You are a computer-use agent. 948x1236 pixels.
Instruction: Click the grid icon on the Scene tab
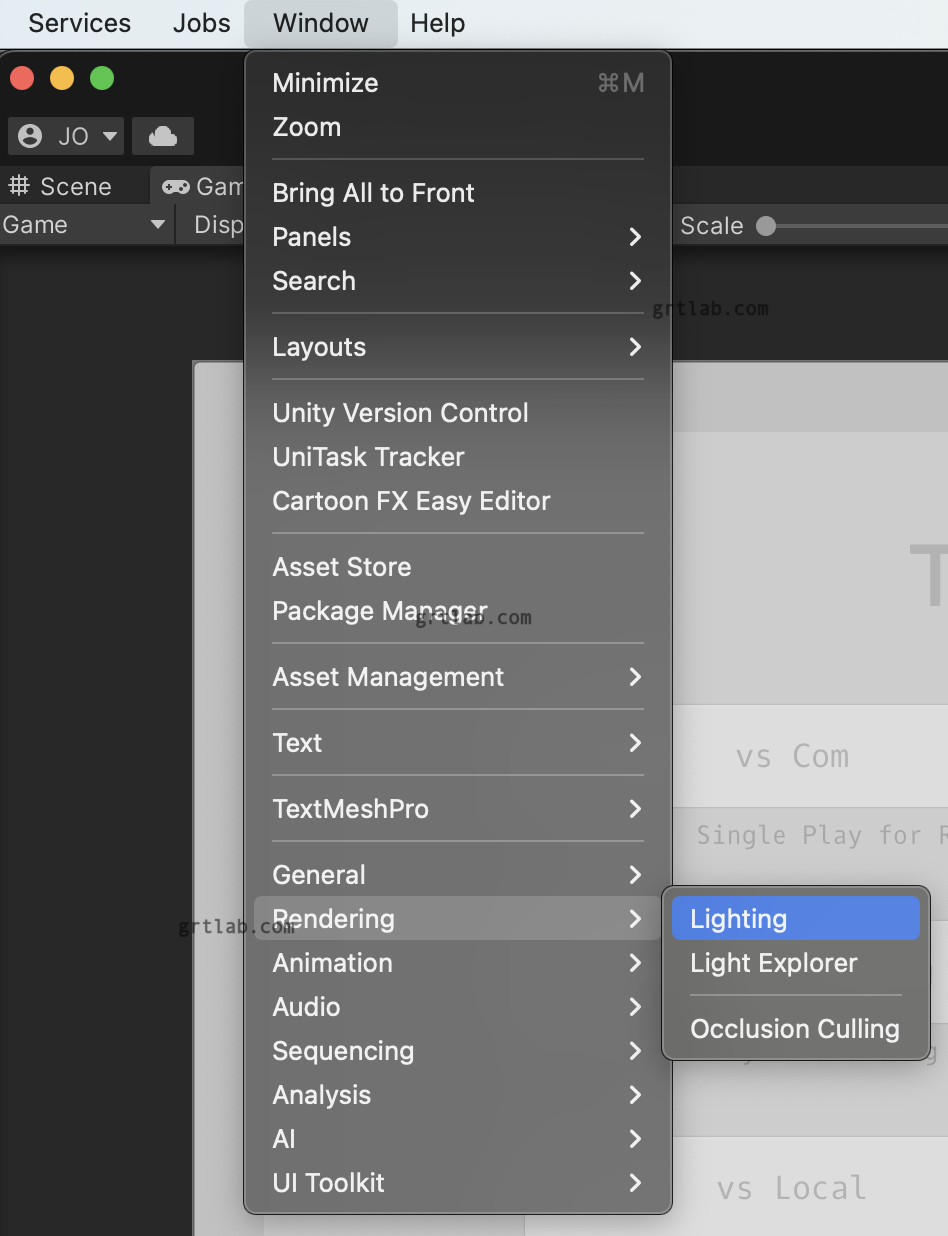point(20,186)
